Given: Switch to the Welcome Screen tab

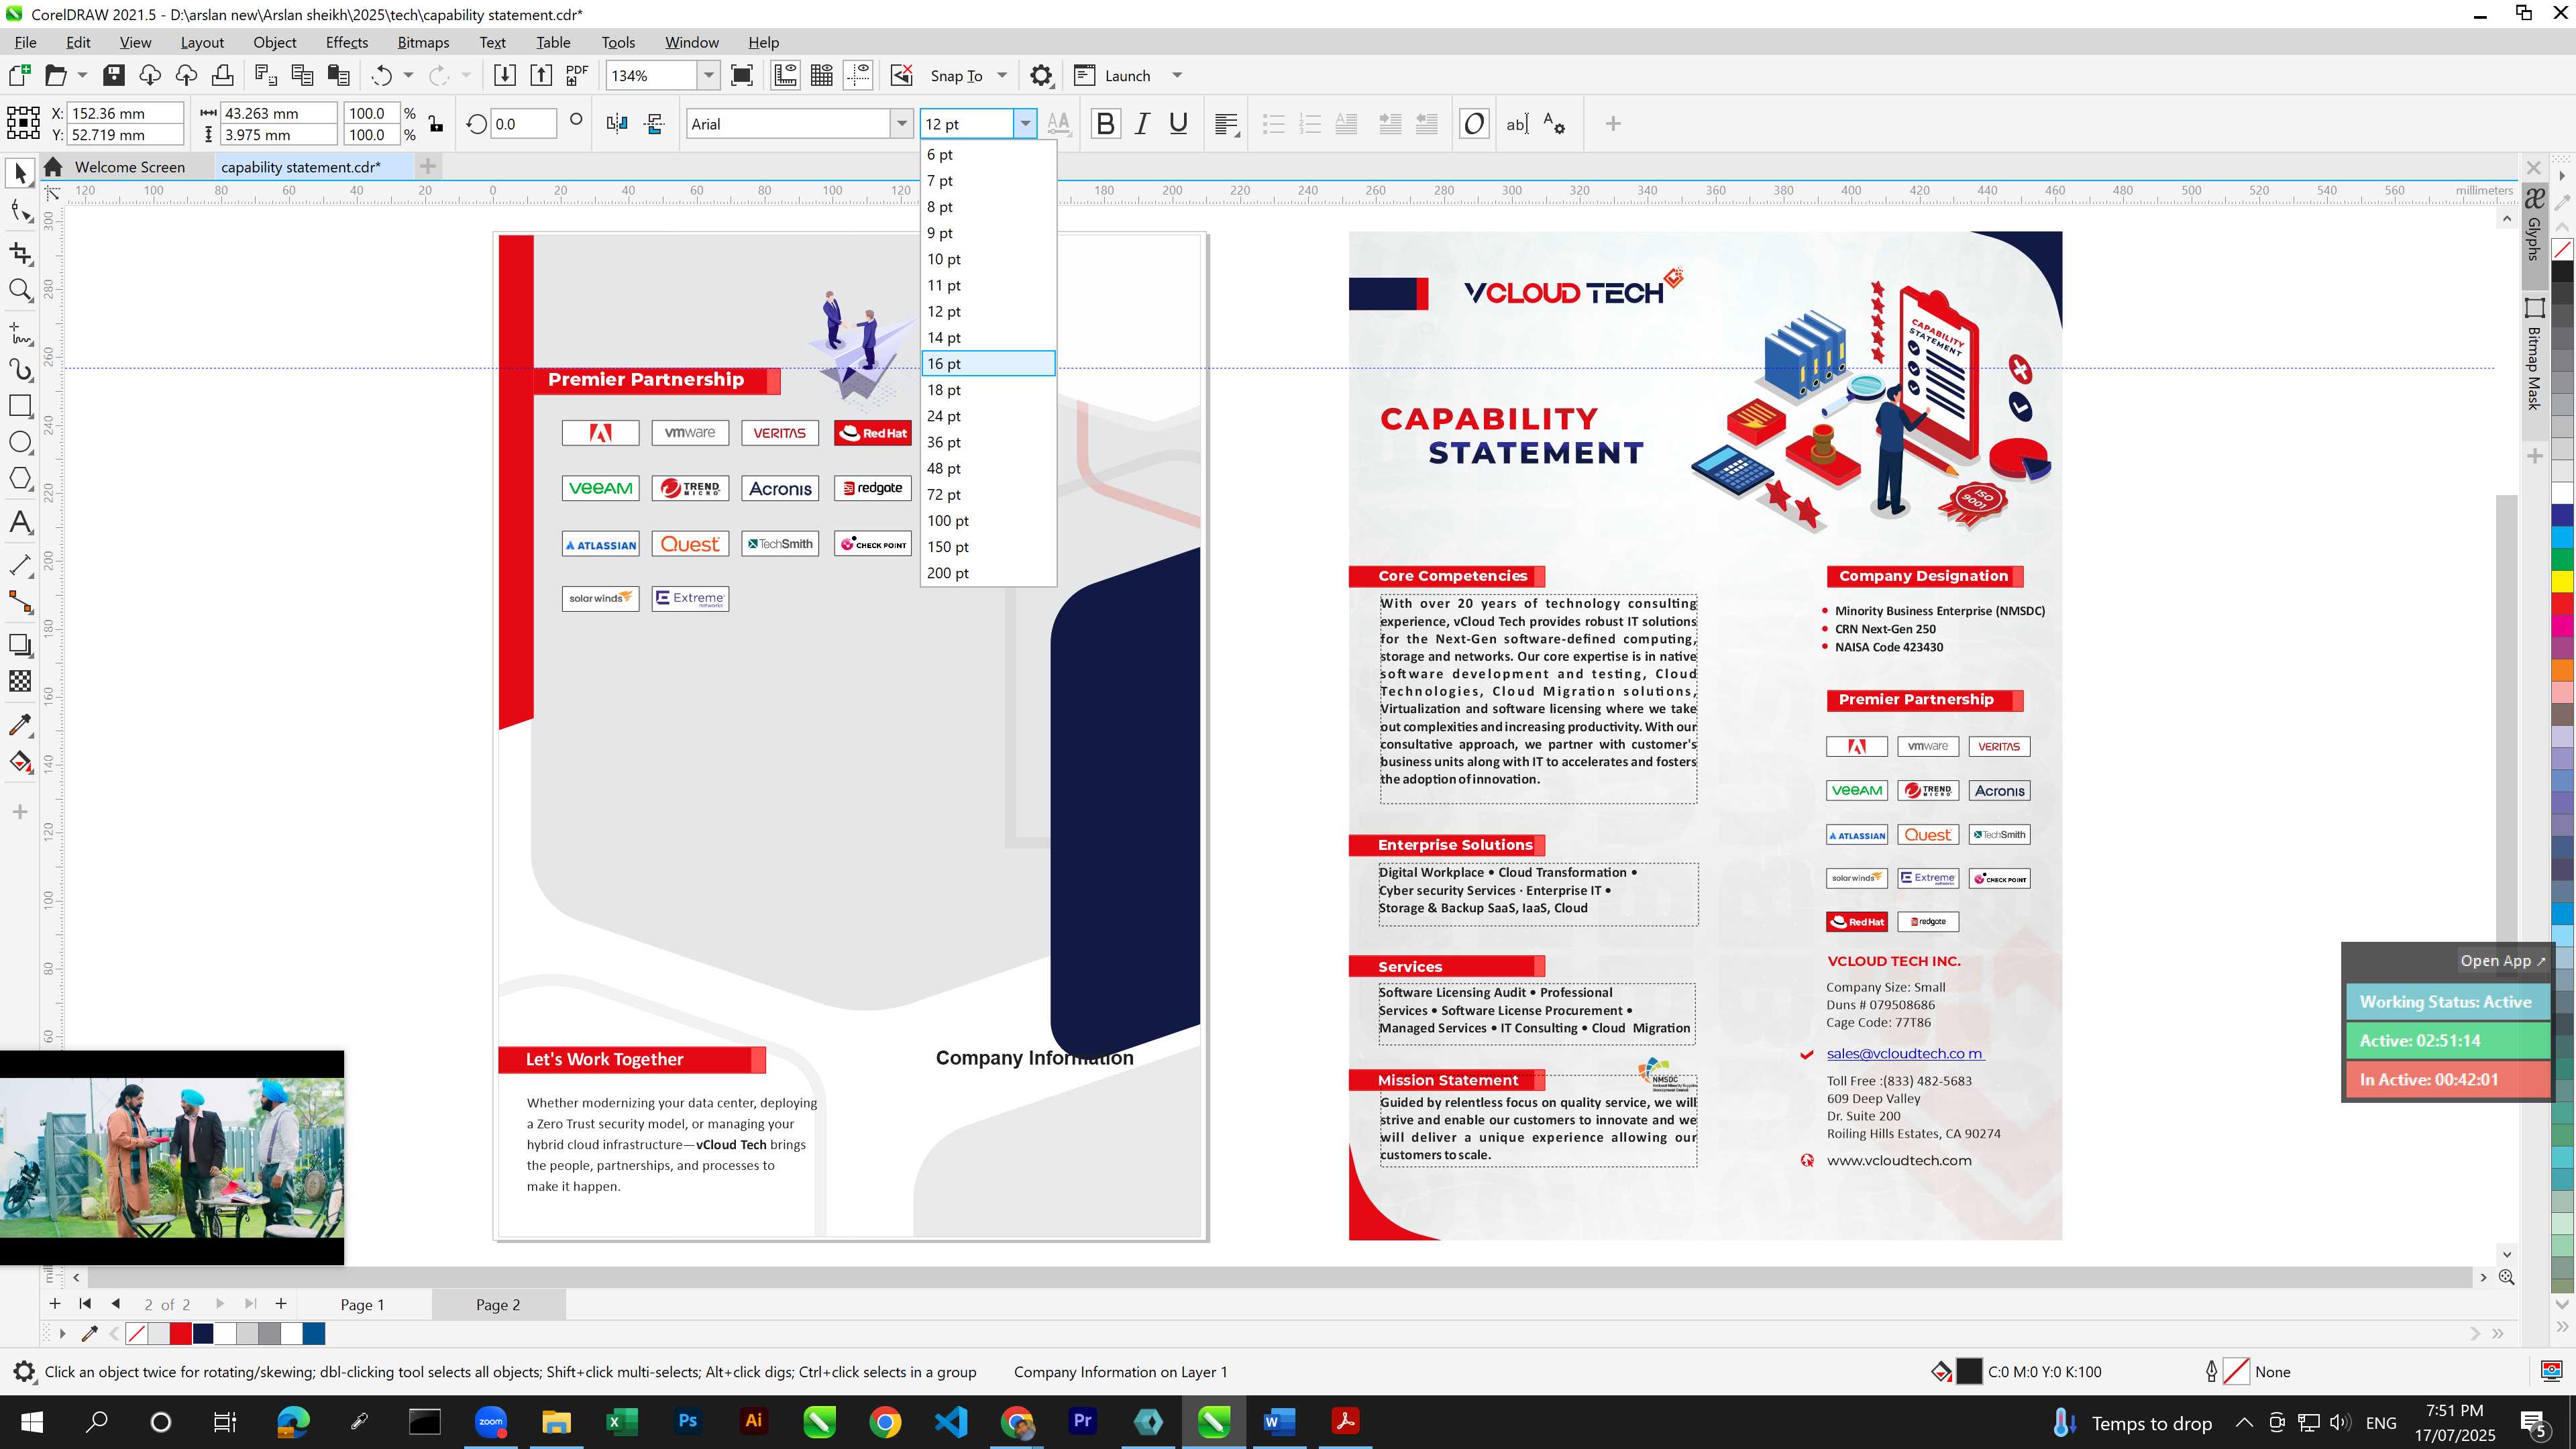Looking at the screenshot, I should (129, 167).
